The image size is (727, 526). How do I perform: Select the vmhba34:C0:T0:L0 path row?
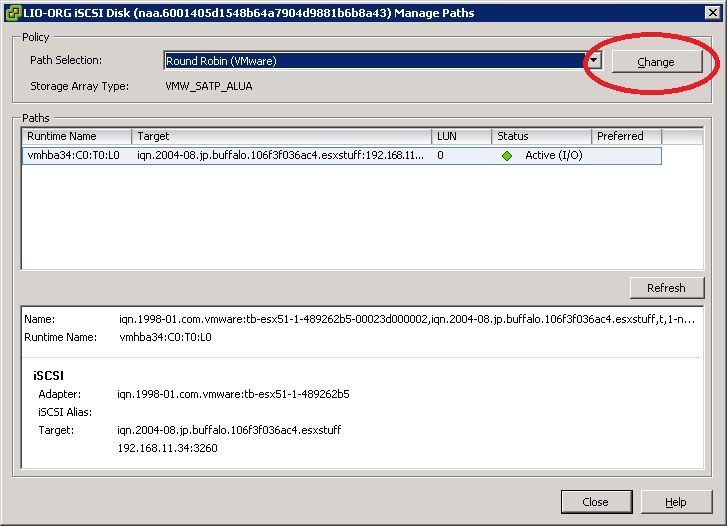(x=74, y=156)
